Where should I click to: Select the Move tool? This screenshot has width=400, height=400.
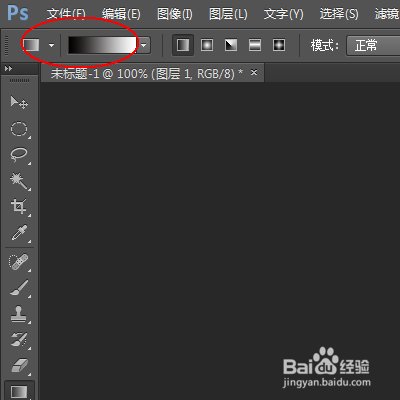19,103
